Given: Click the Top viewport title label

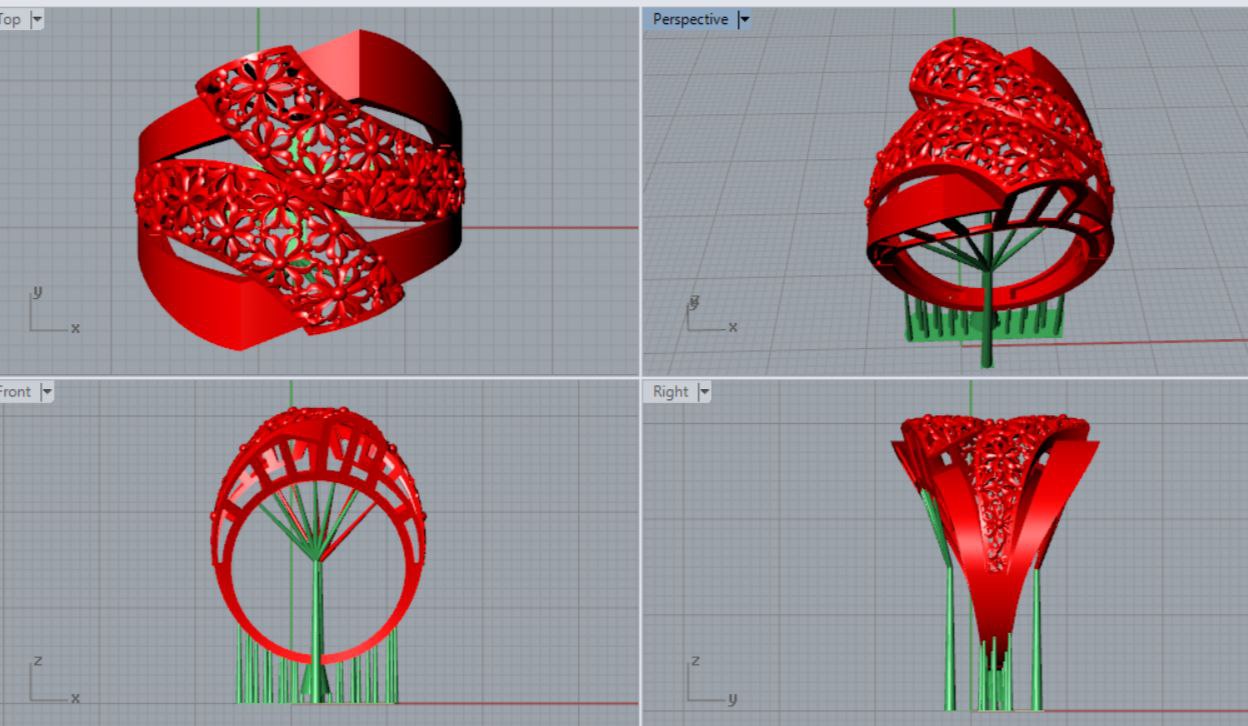Looking at the screenshot, I should coord(11,19).
